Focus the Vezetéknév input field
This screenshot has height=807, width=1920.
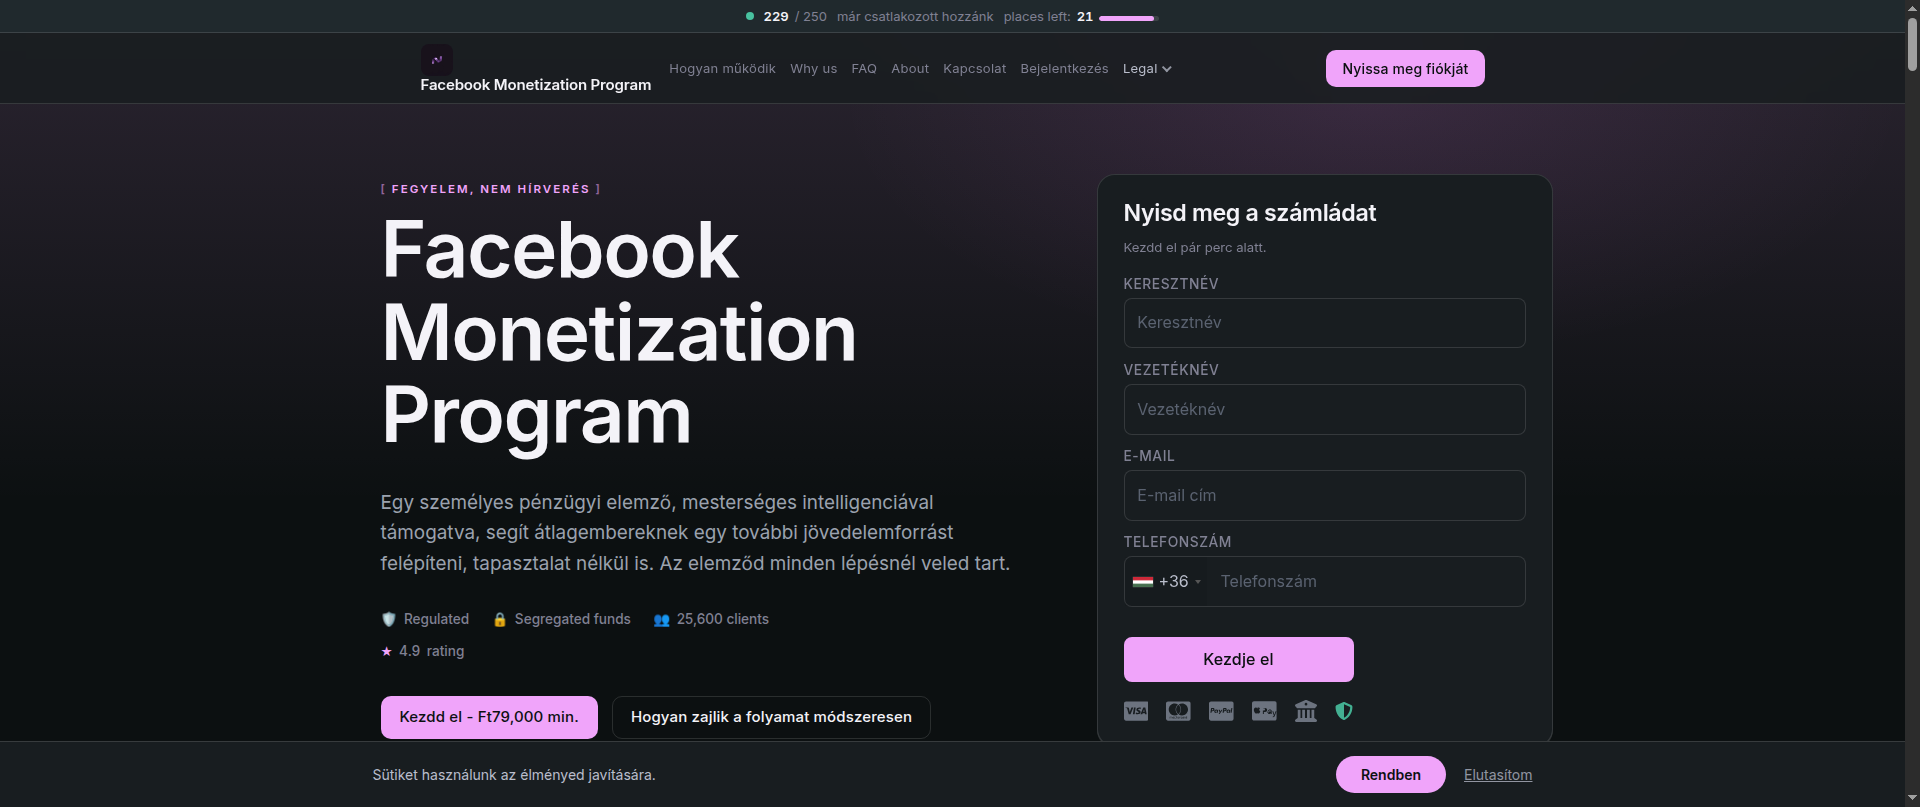point(1324,409)
